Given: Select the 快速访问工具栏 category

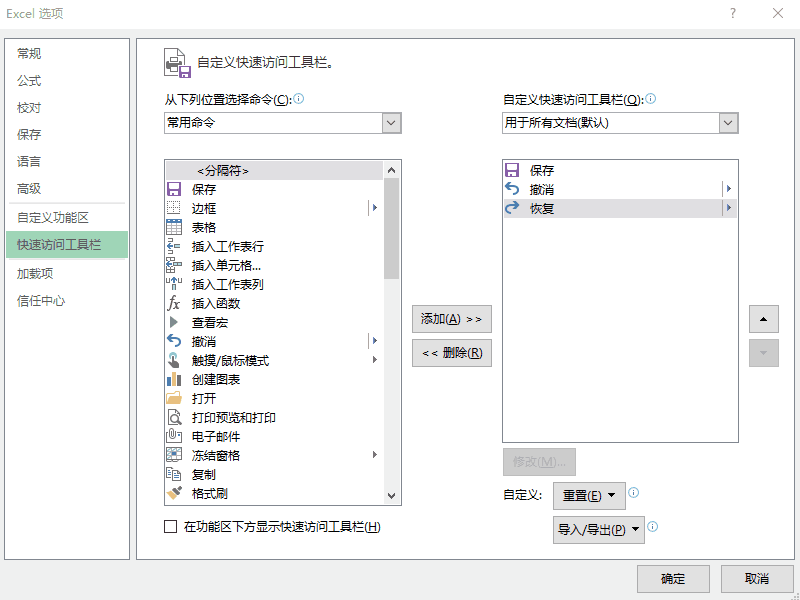Looking at the screenshot, I should tap(67, 244).
